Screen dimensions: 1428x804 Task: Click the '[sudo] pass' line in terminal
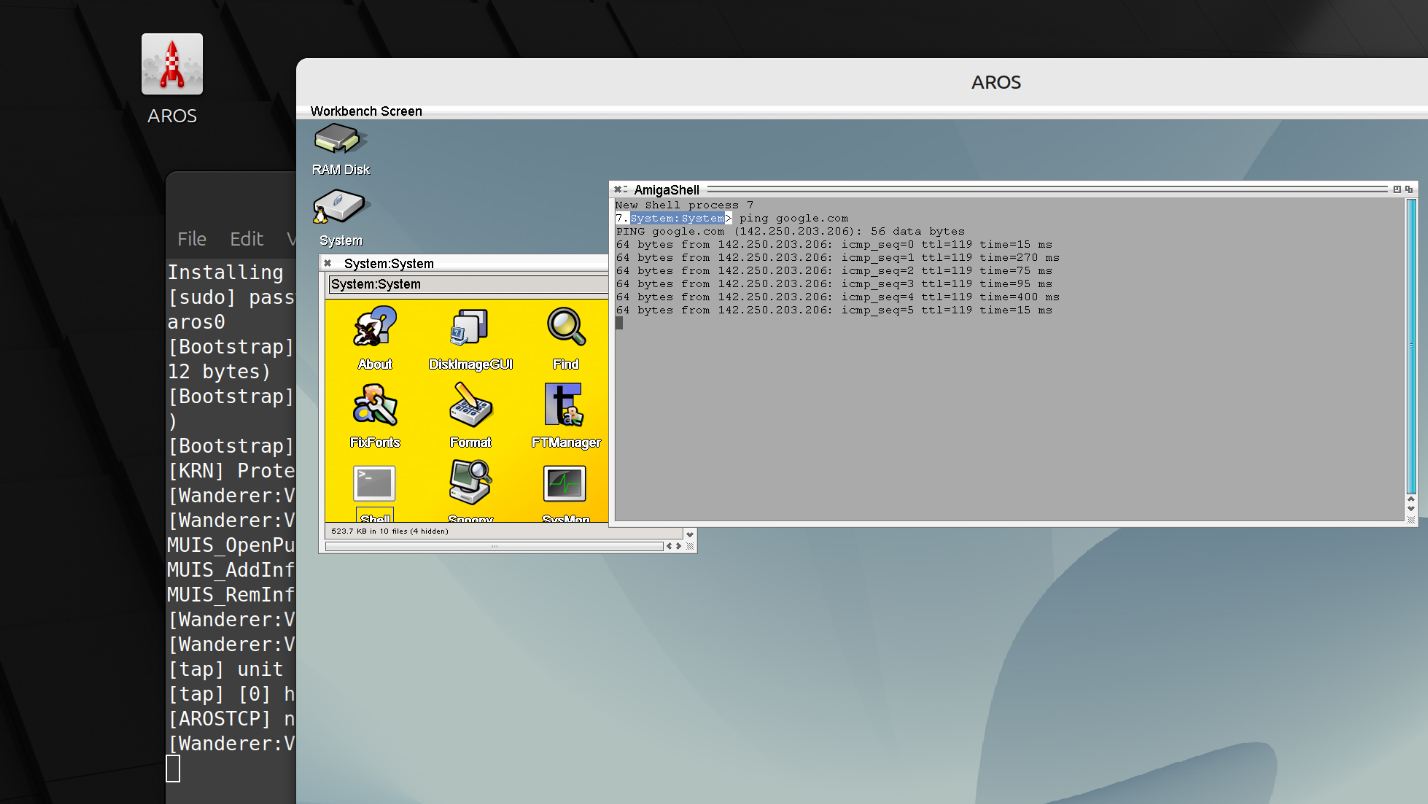pos(231,297)
